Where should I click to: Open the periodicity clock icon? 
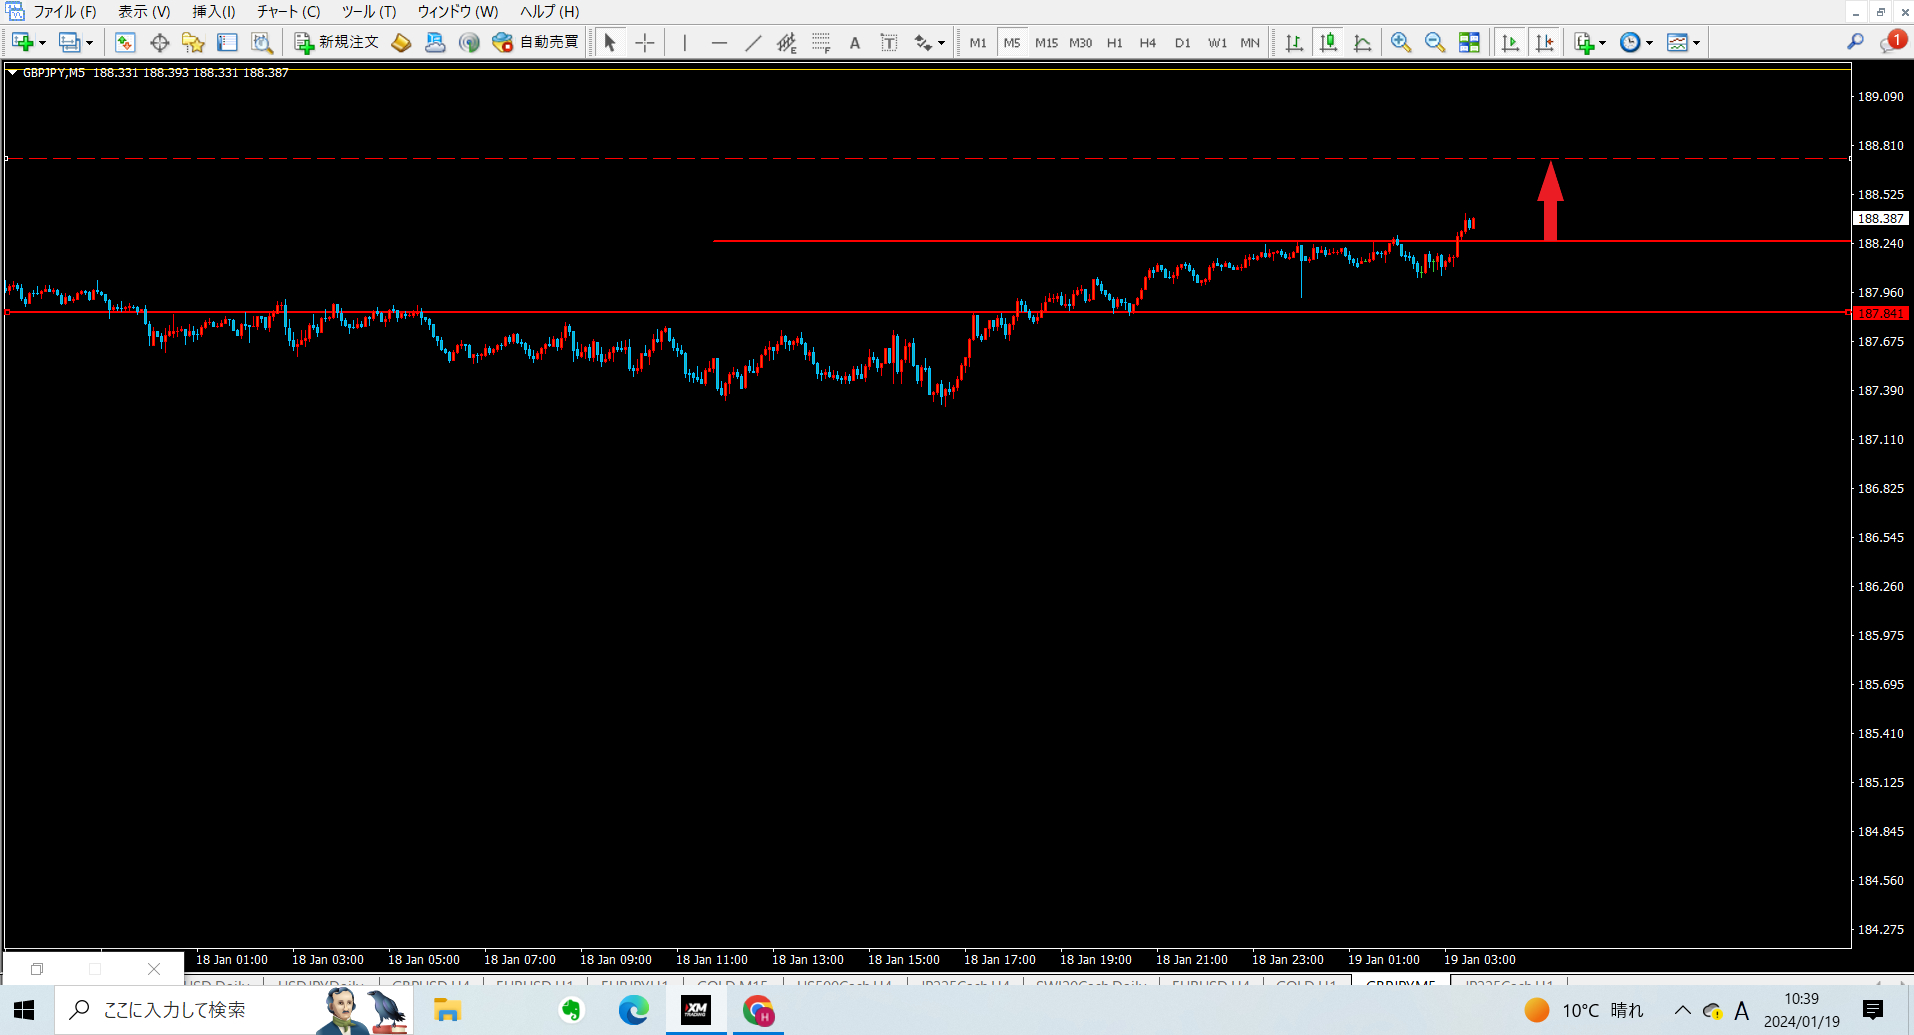[1630, 42]
